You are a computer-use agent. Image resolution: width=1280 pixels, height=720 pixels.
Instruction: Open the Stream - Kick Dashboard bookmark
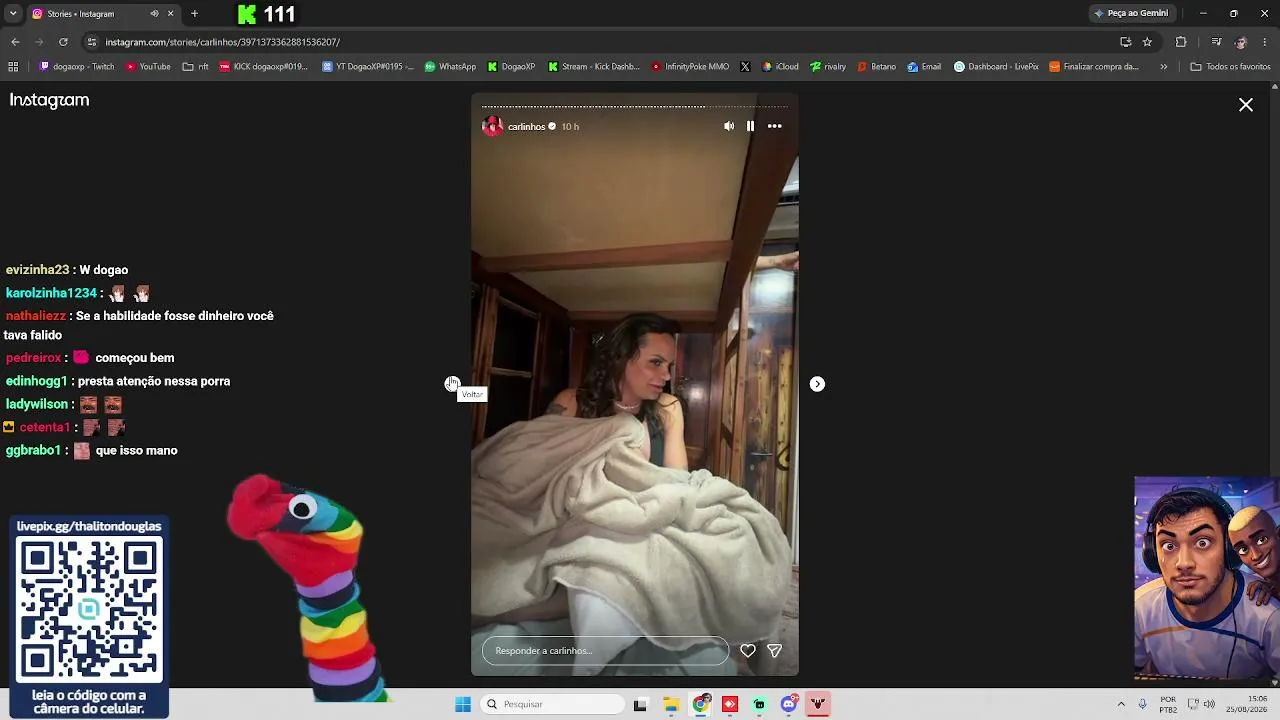[593, 67]
